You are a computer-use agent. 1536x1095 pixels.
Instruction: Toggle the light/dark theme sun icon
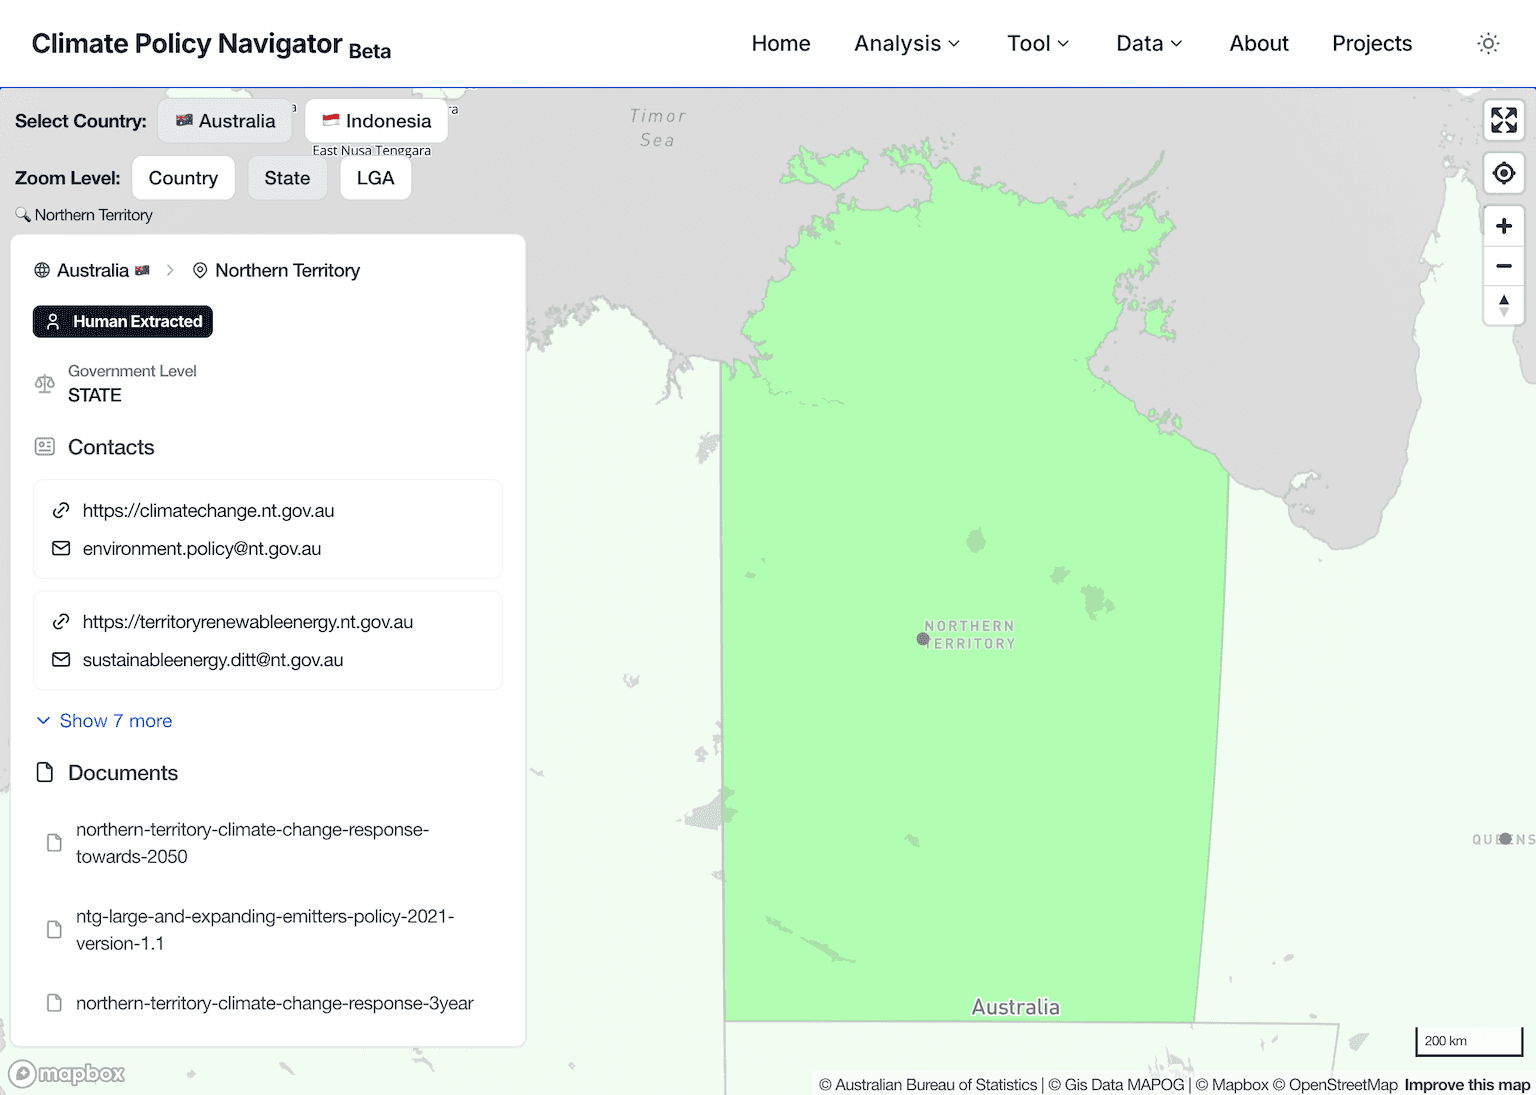coord(1488,44)
